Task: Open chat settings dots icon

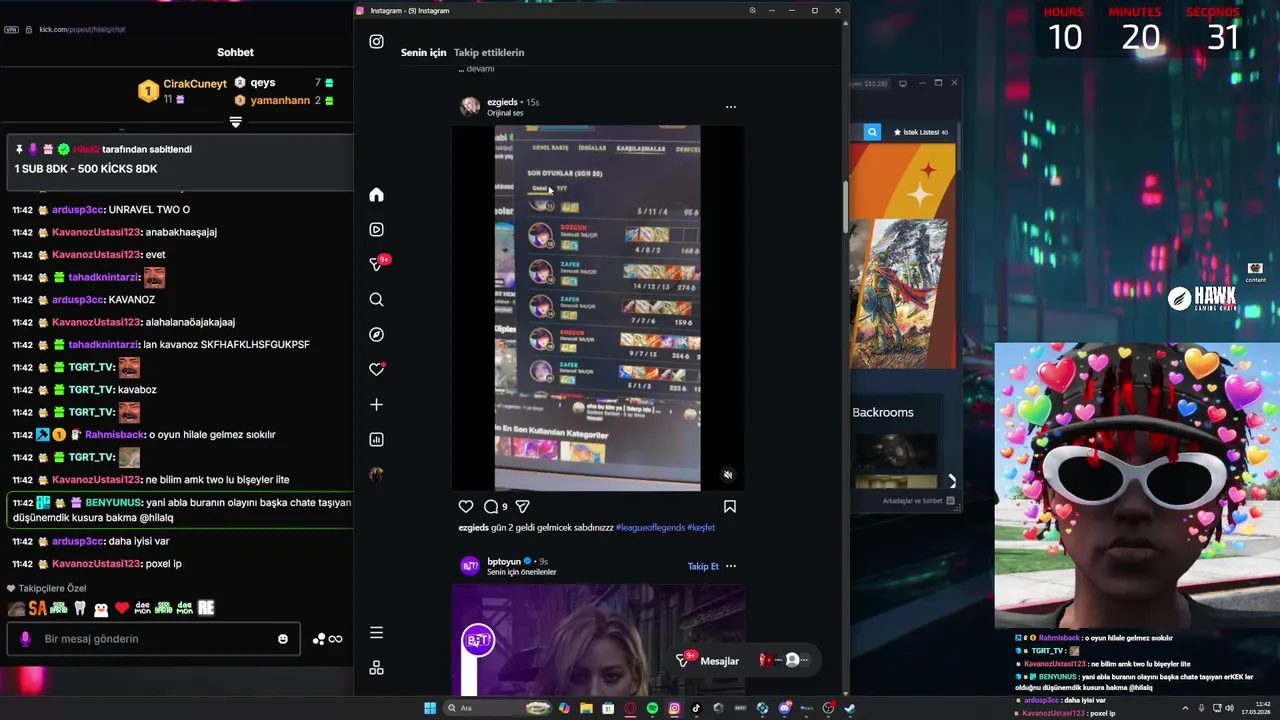Action: tap(318, 639)
